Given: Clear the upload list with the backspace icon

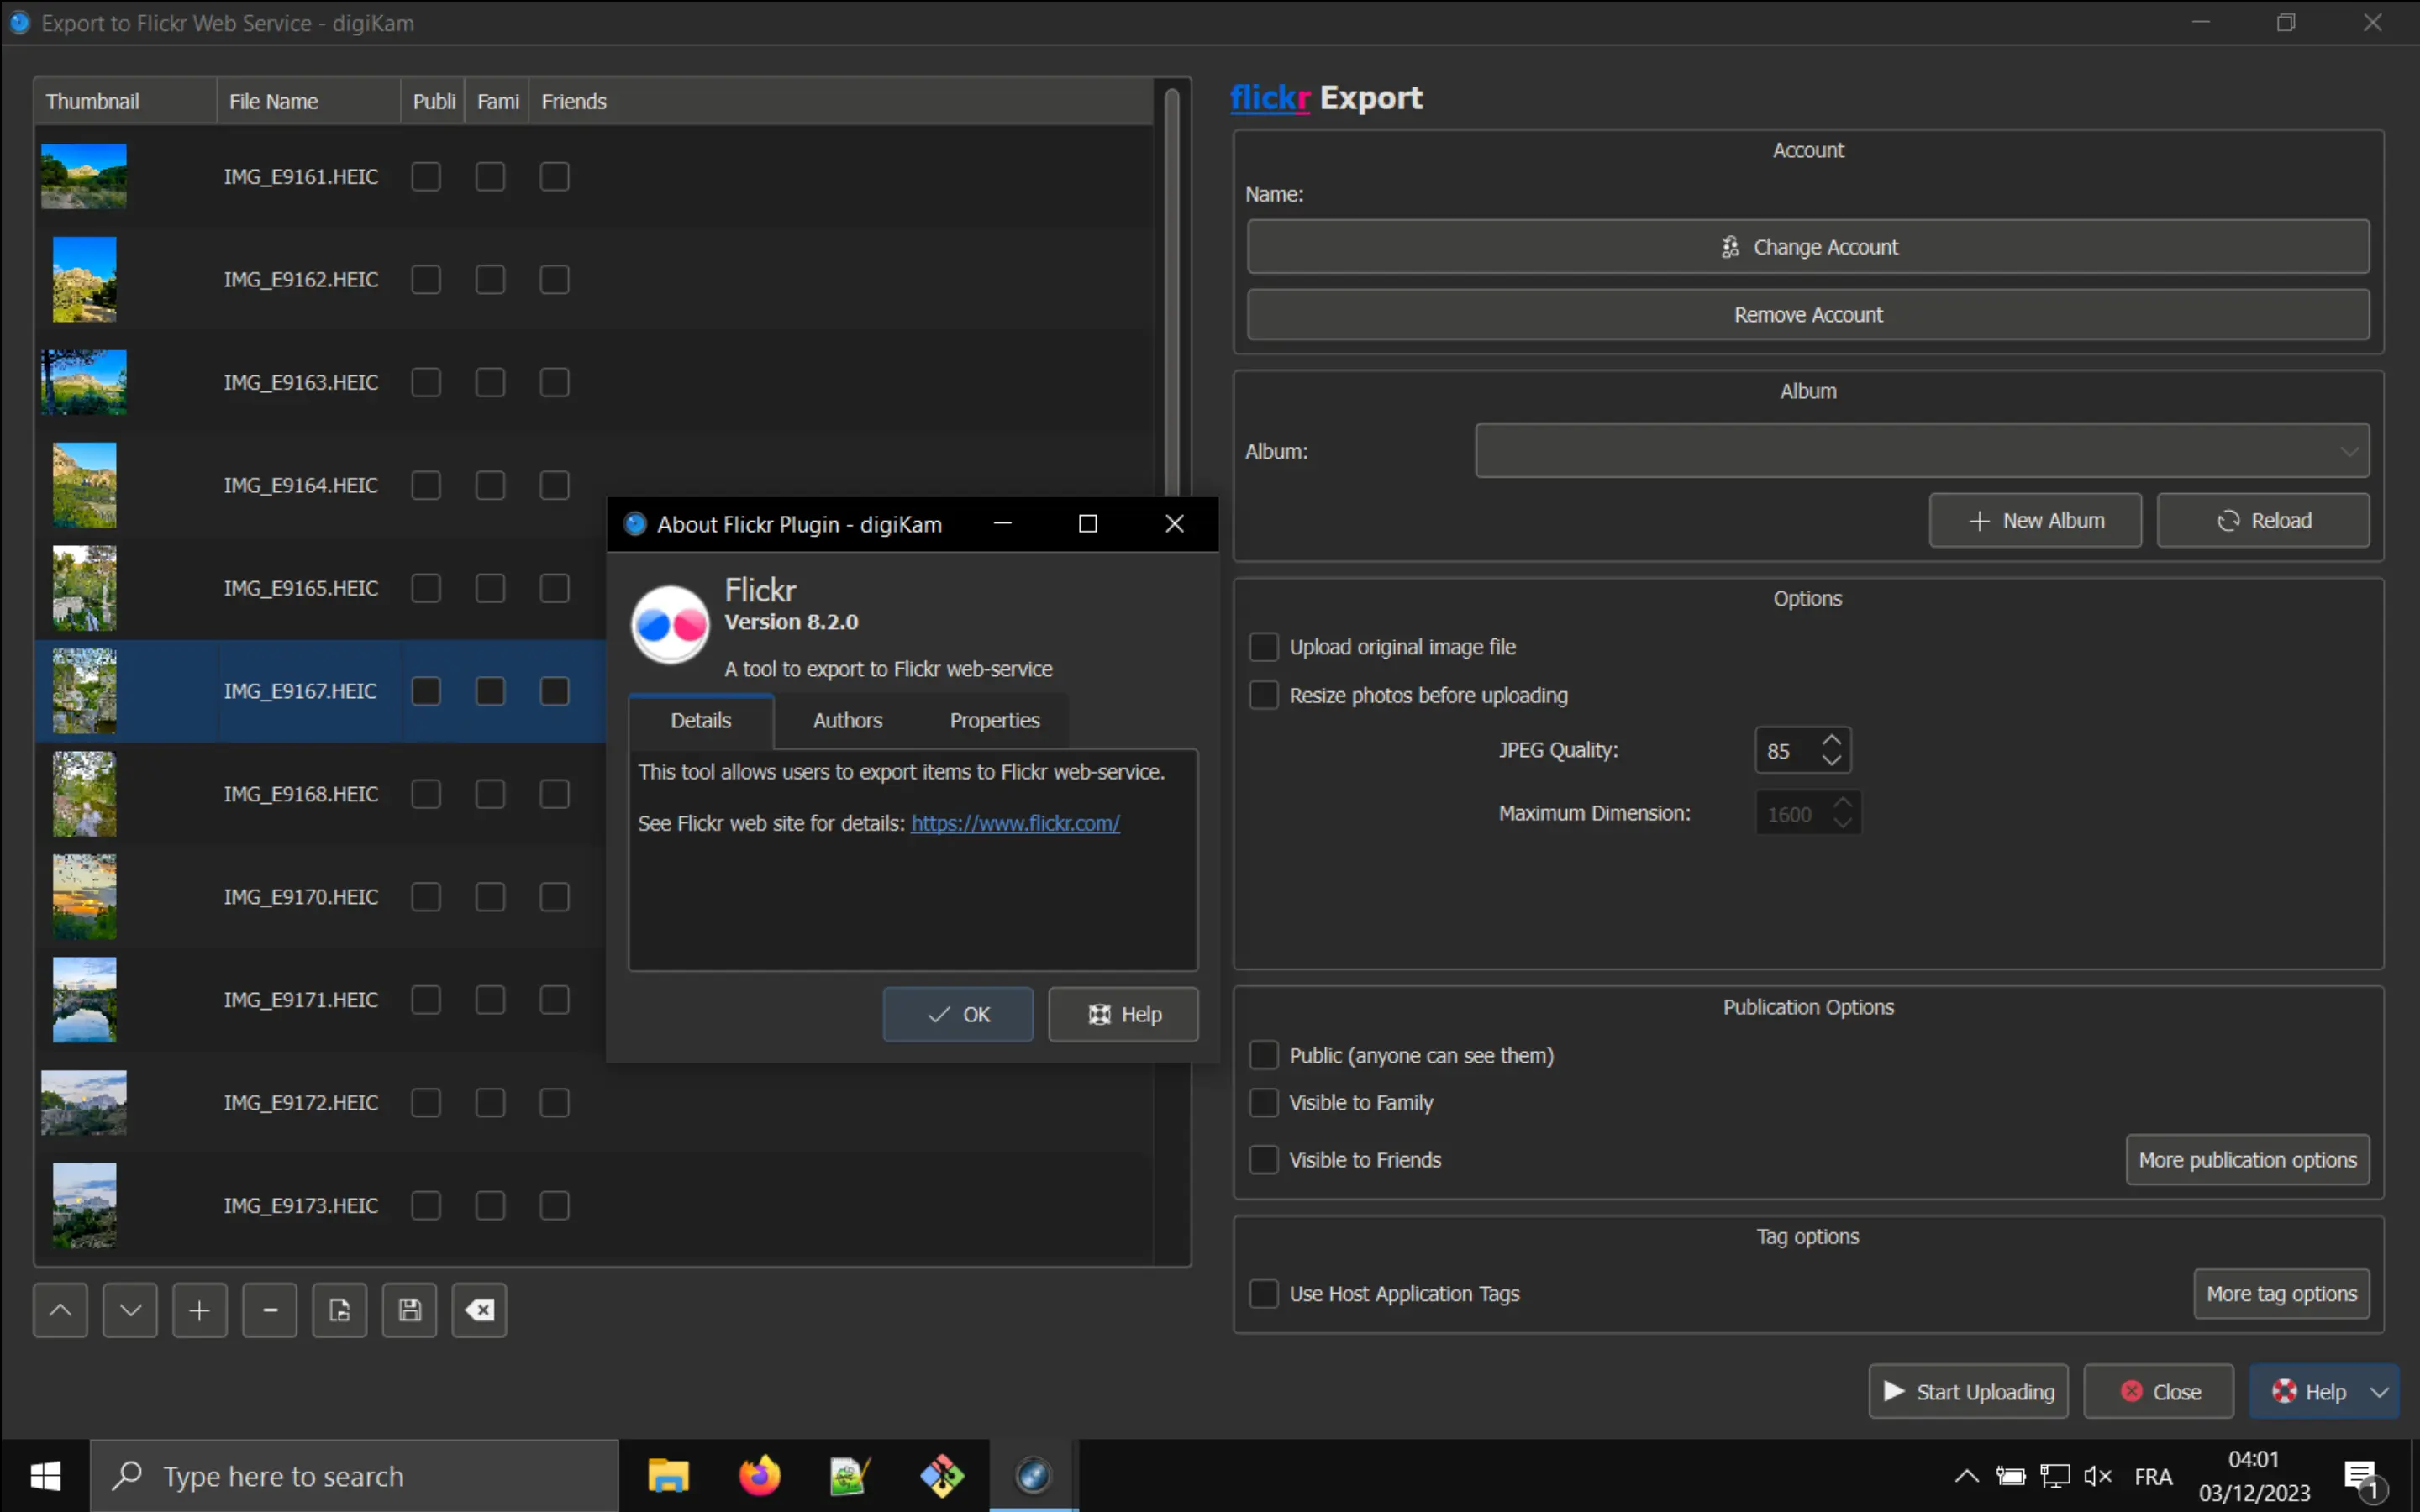Looking at the screenshot, I should [x=479, y=1309].
